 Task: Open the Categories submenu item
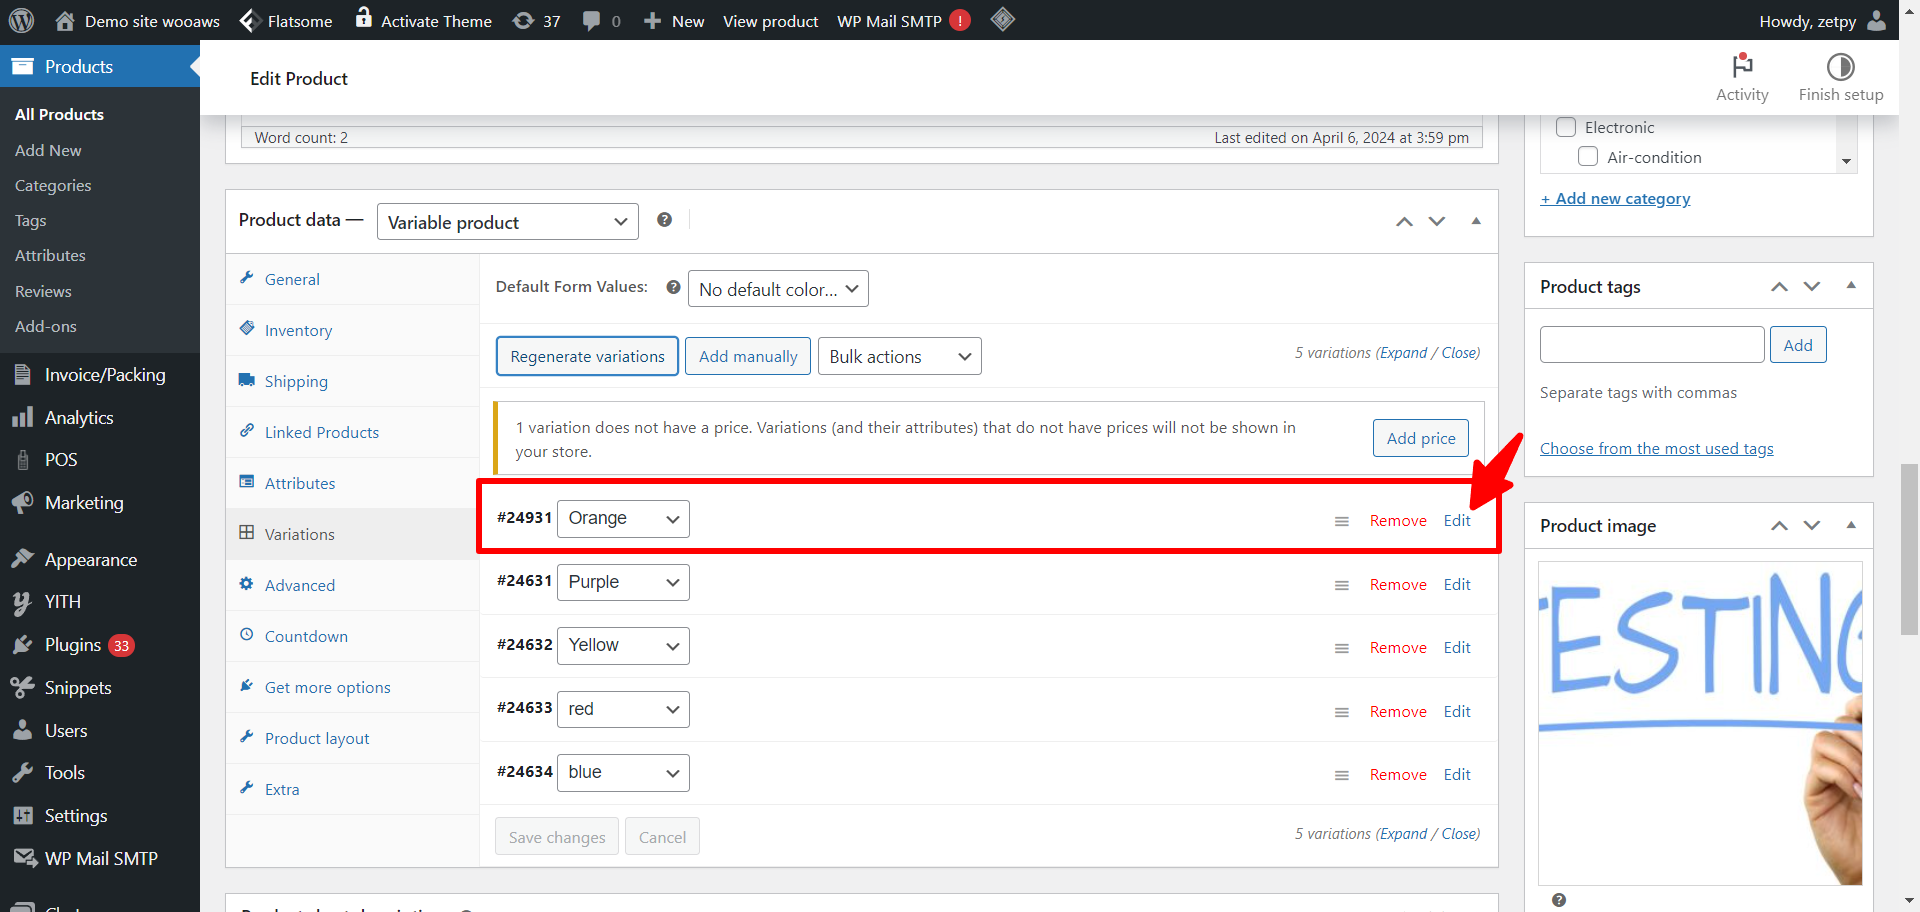tap(53, 185)
